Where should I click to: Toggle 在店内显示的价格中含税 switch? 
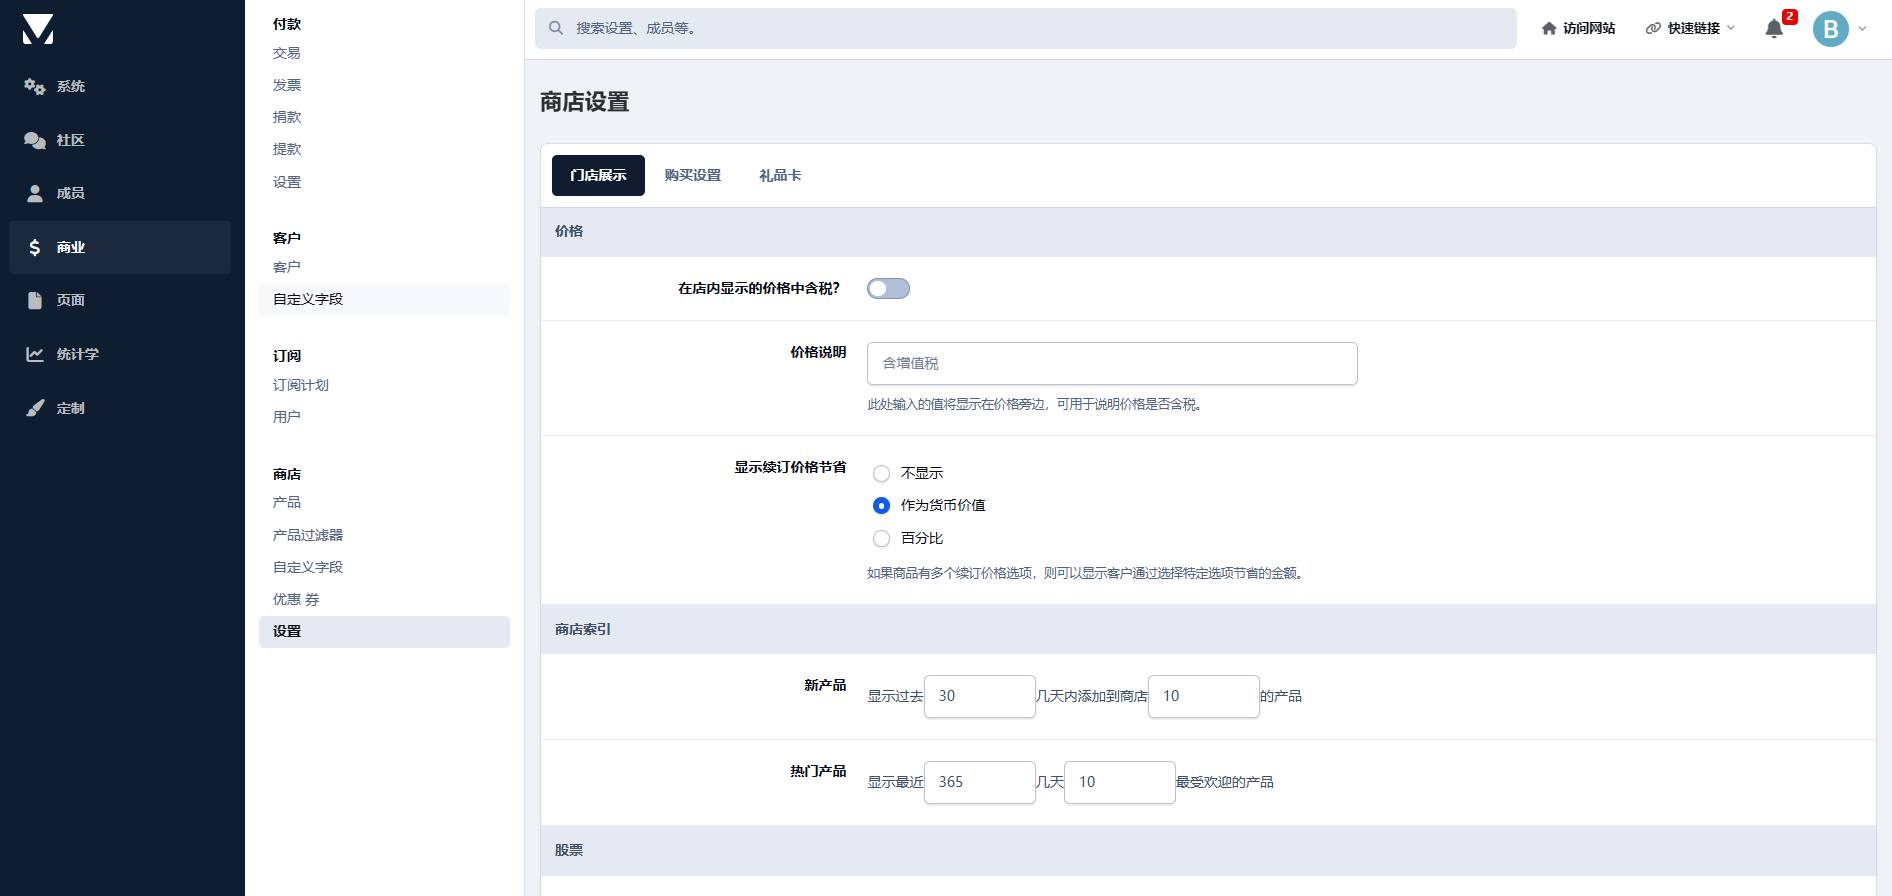(x=888, y=289)
